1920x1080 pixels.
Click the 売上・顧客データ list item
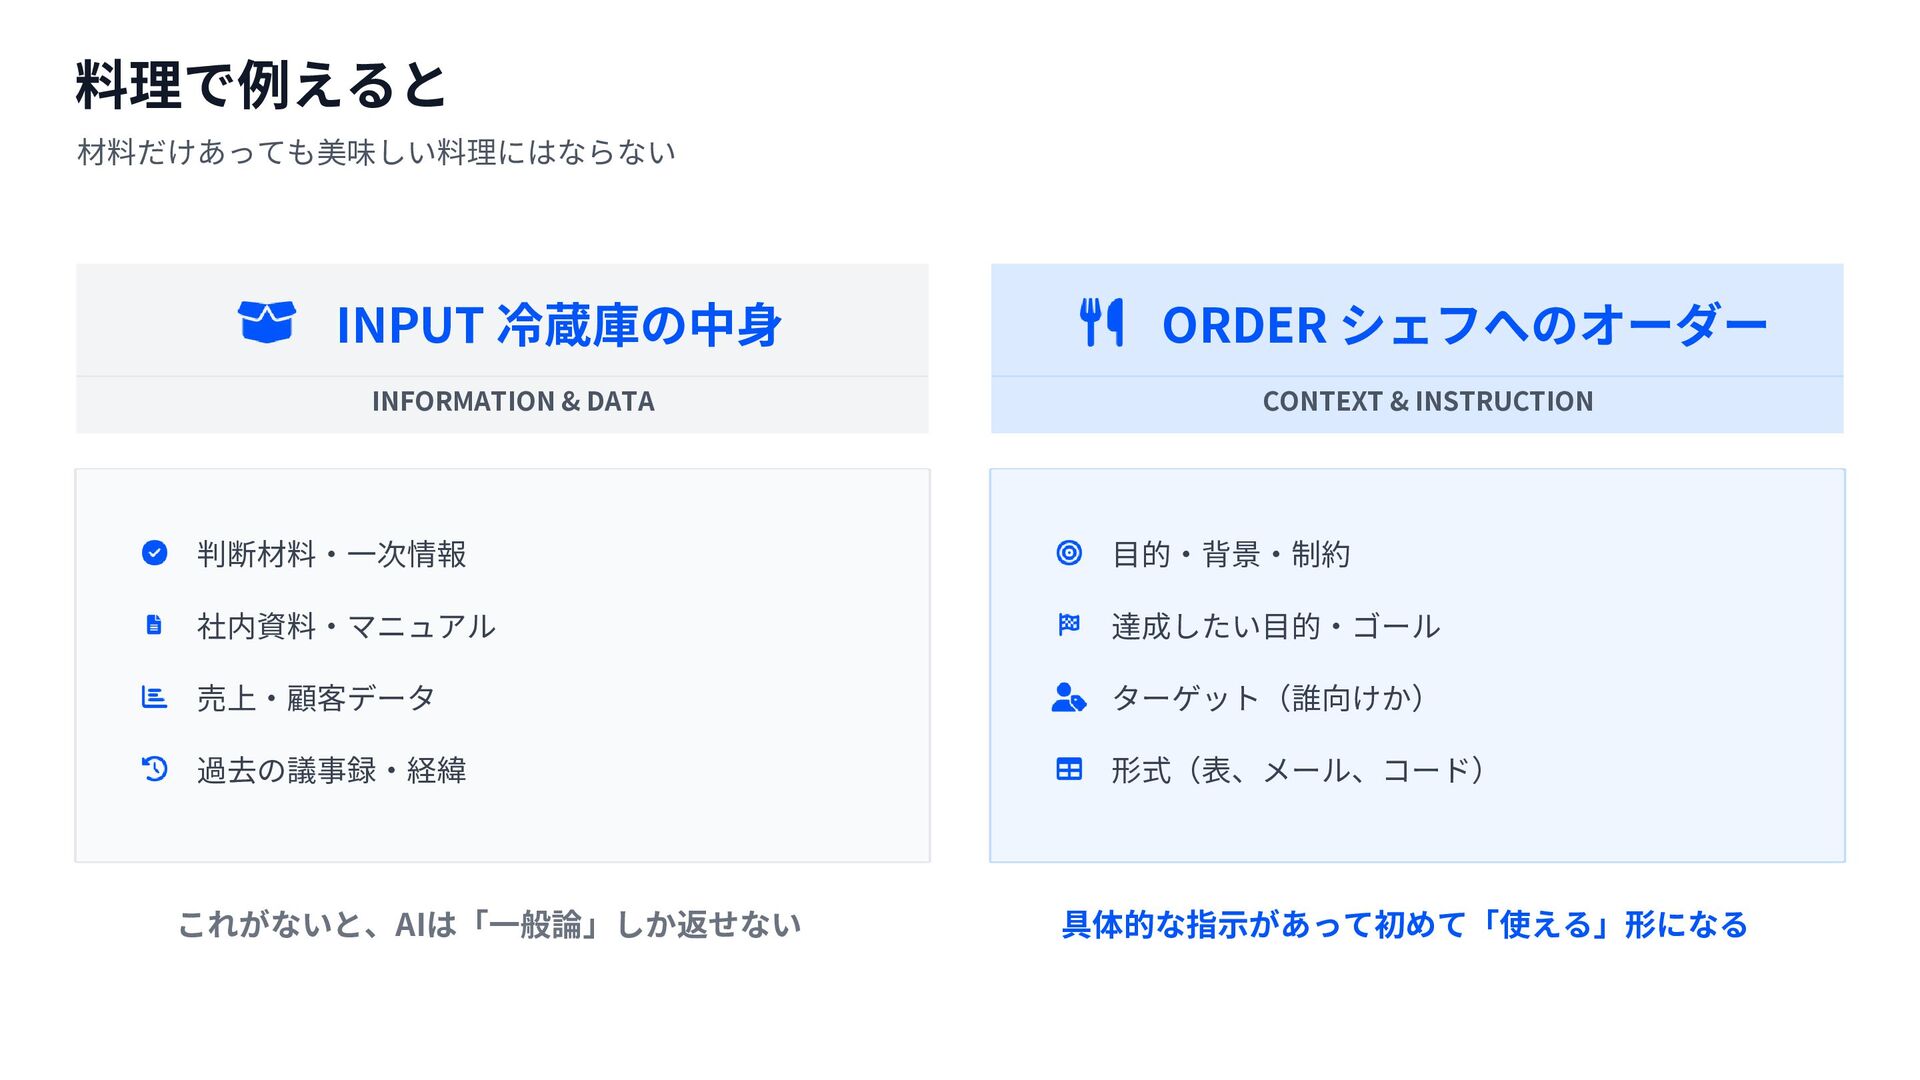click(x=316, y=698)
